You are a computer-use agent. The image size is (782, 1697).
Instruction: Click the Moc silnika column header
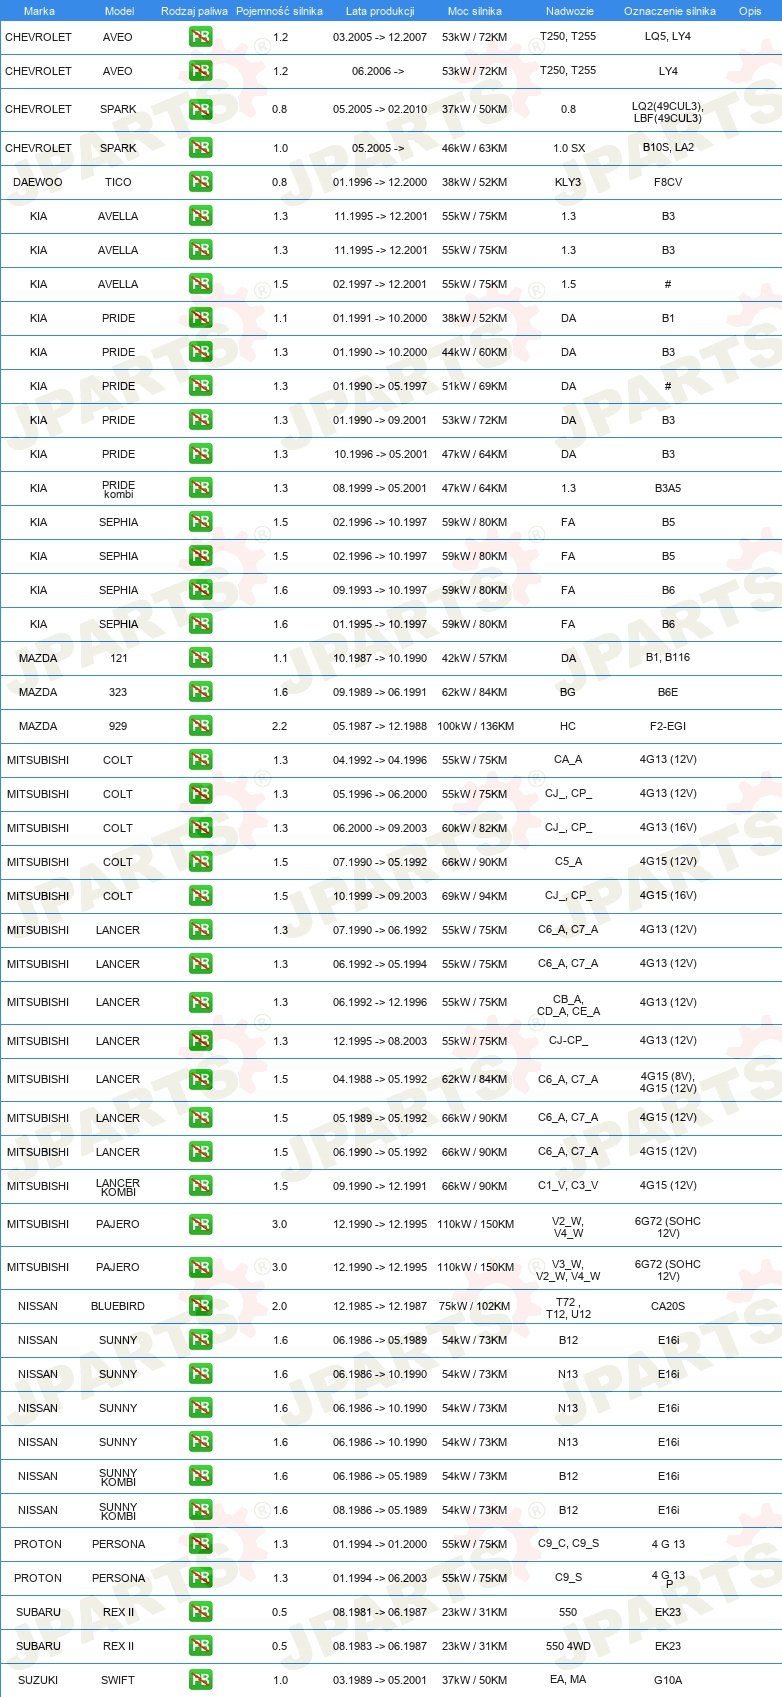475,11
